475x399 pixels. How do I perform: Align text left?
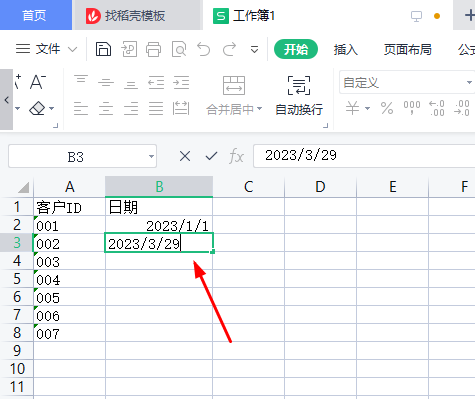coord(81,109)
